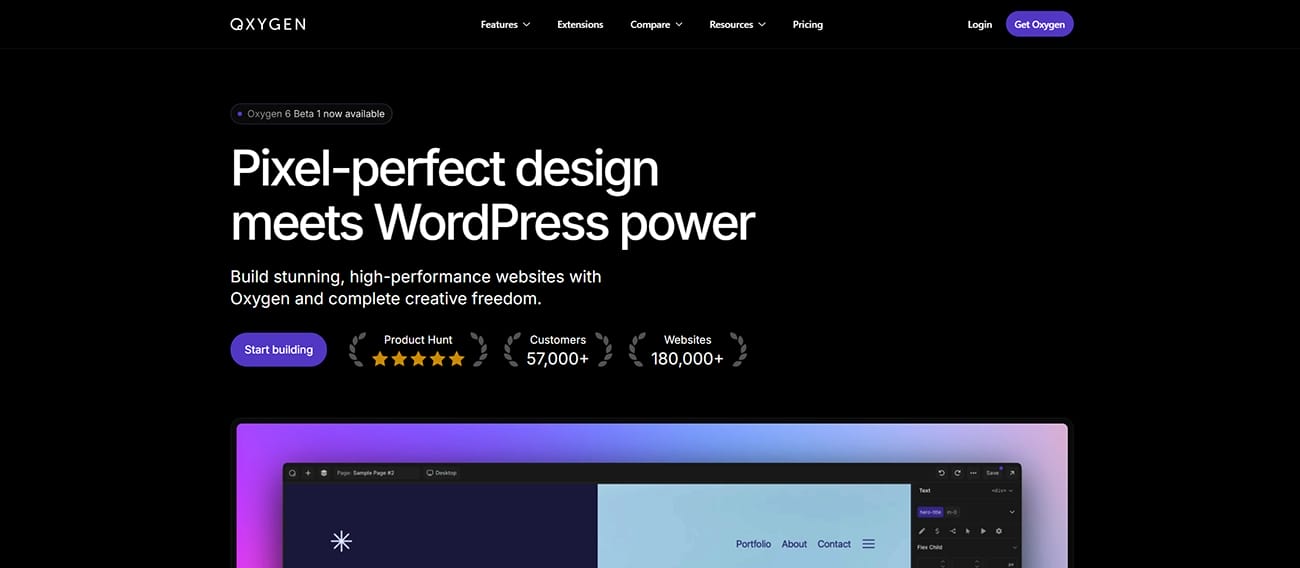Collapse the Flex Child section
The image size is (1300, 568).
tap(1015, 547)
